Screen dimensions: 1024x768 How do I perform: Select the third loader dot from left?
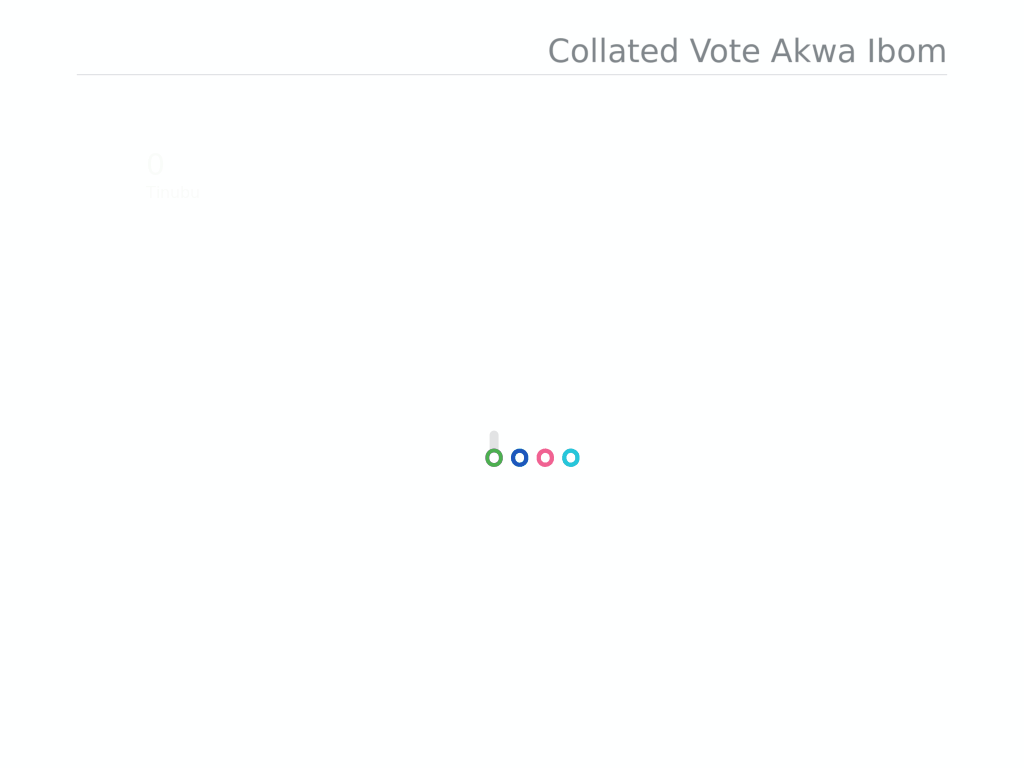tap(545, 458)
